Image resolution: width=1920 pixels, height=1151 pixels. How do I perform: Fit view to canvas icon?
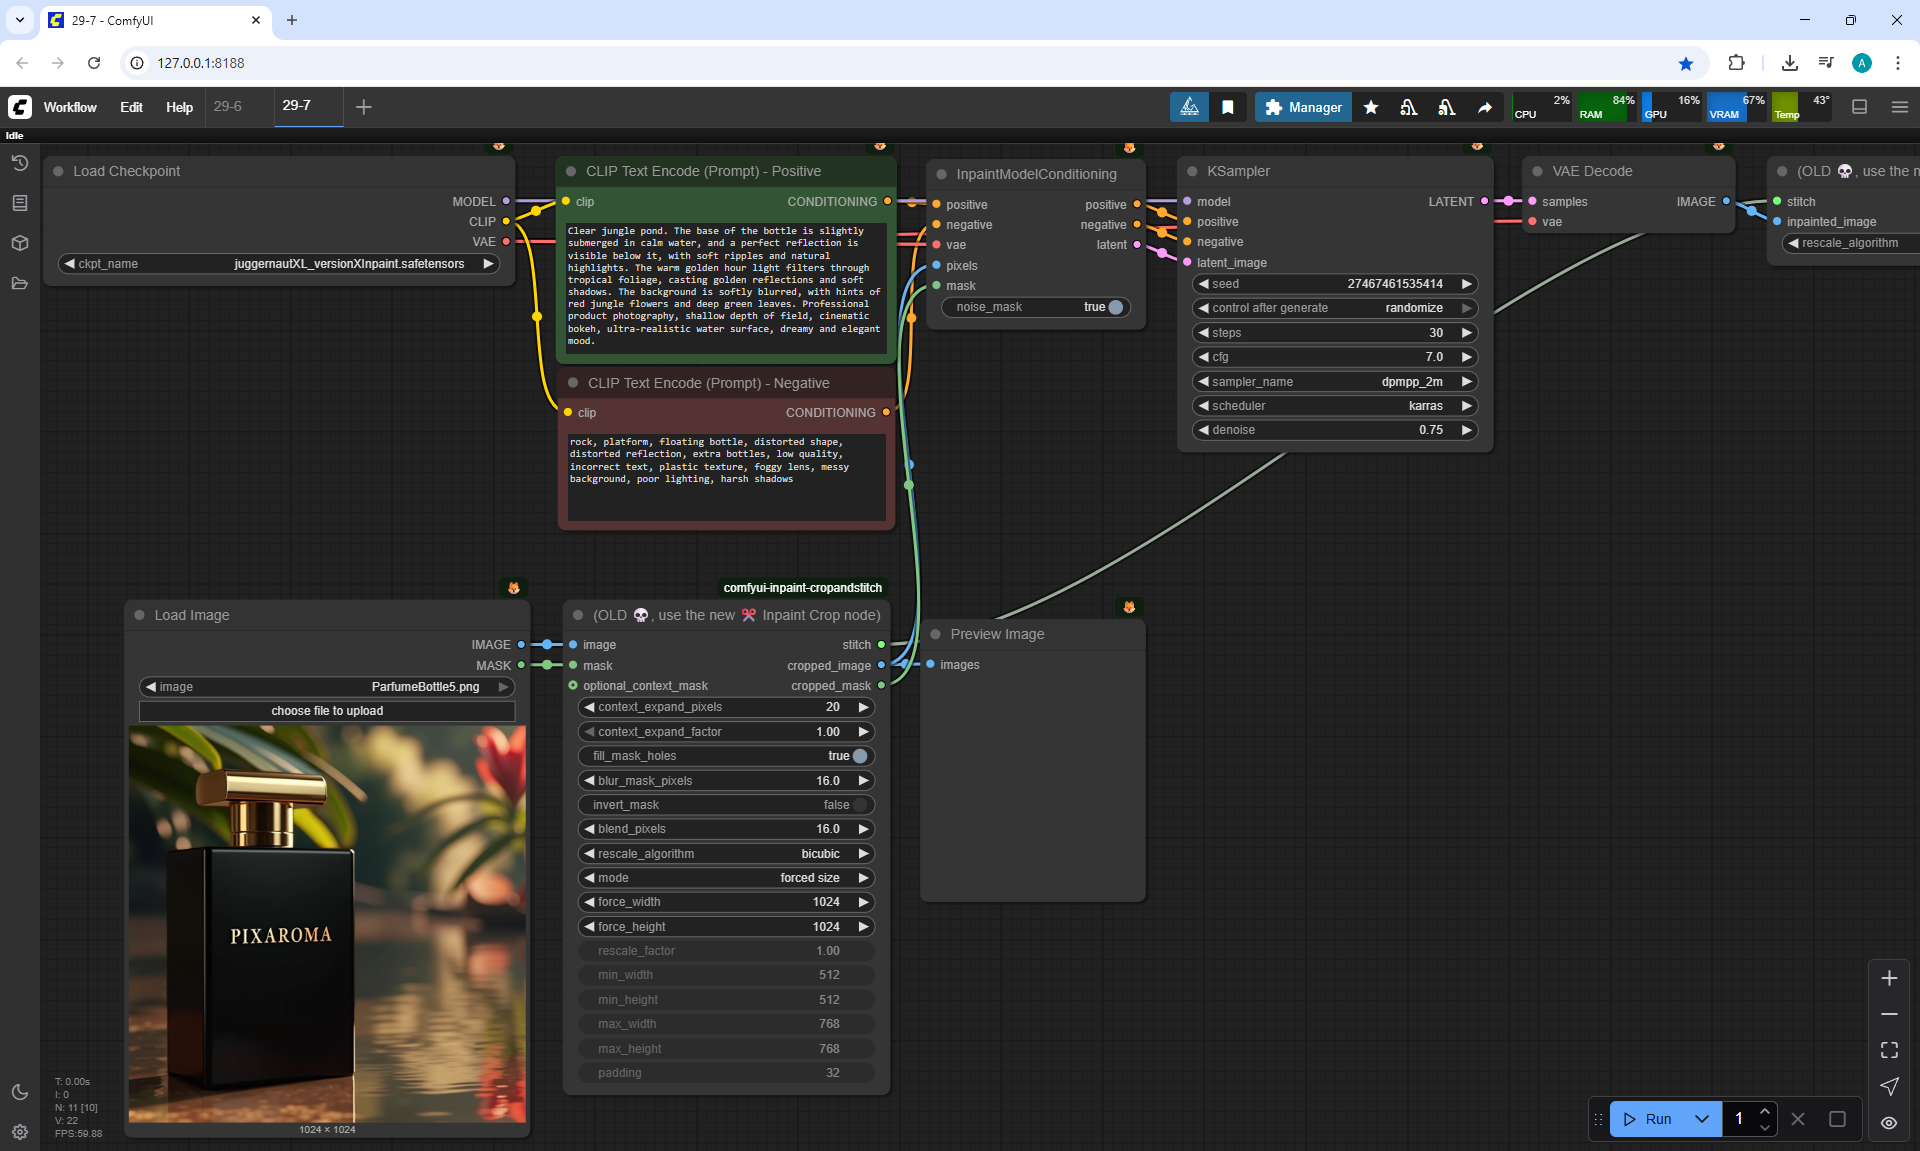1889,1050
